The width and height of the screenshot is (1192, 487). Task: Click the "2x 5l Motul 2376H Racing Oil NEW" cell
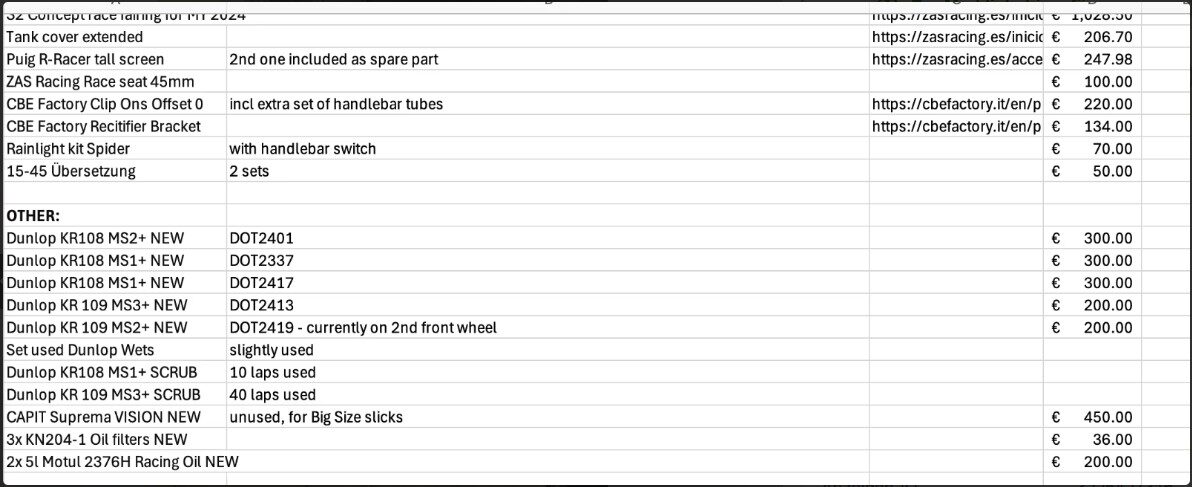tap(122, 461)
